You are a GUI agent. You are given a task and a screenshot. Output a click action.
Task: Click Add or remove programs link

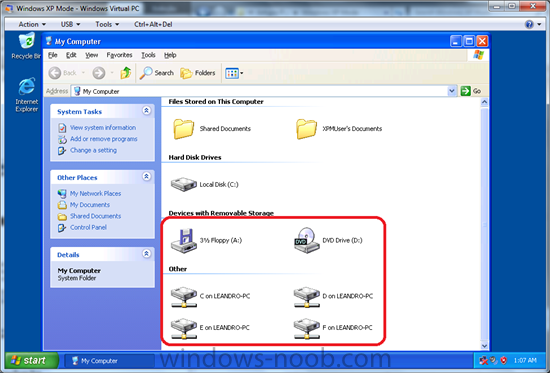[103, 139]
